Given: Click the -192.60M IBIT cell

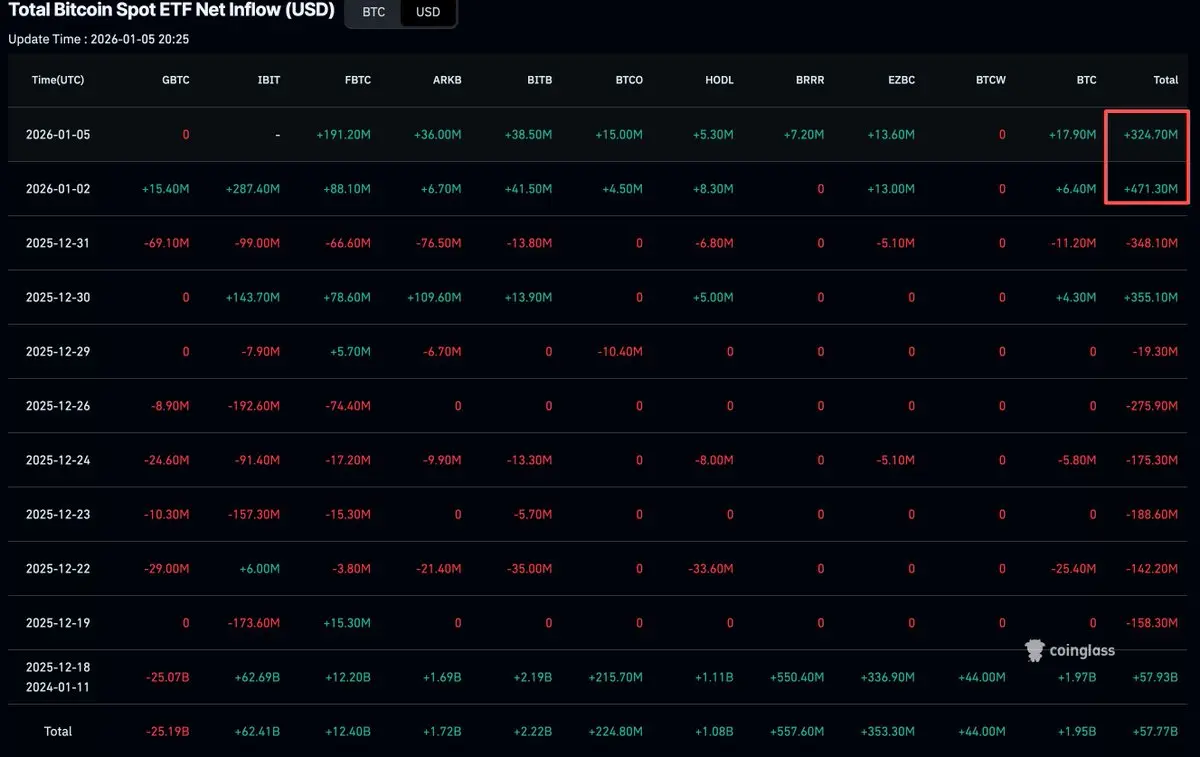Looking at the screenshot, I should coord(254,405).
